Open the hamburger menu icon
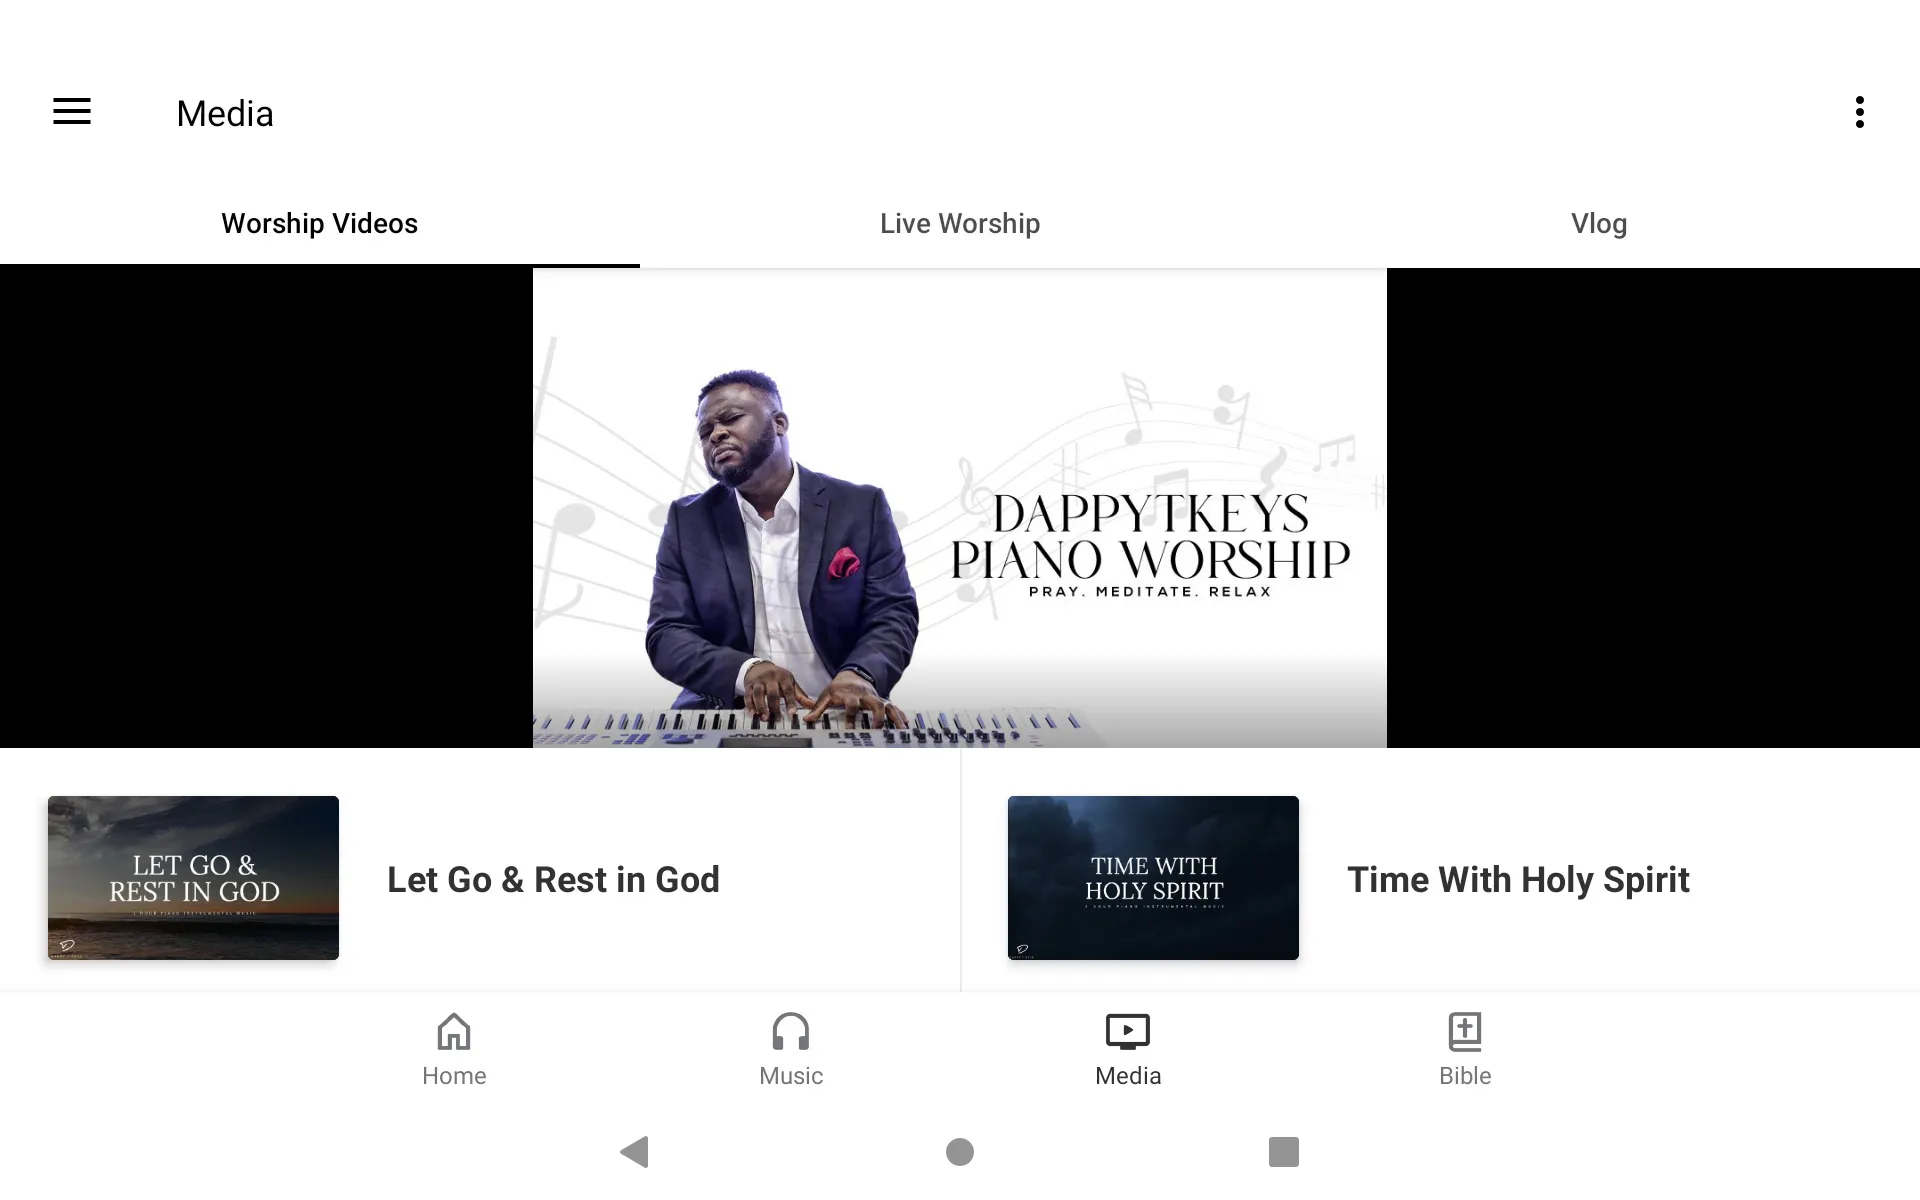 tap(72, 113)
